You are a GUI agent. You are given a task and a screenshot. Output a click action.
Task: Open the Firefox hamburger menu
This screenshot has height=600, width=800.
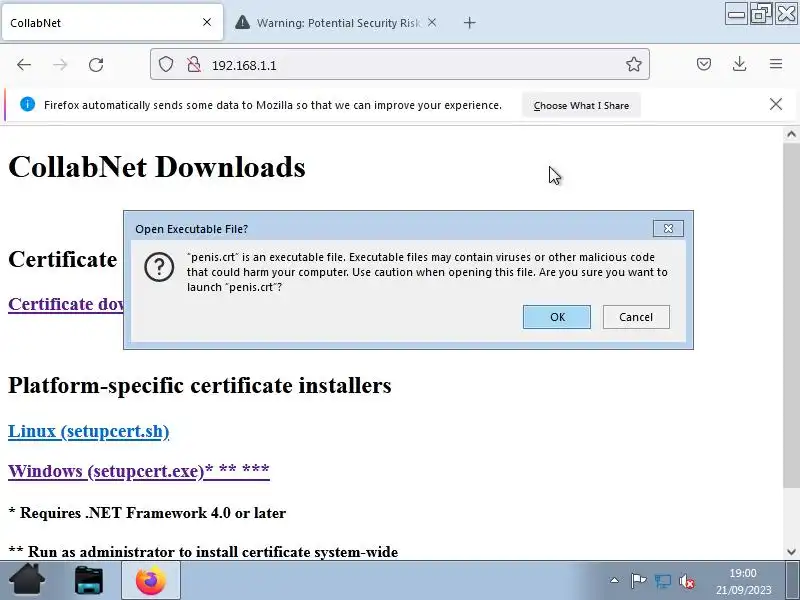776,64
